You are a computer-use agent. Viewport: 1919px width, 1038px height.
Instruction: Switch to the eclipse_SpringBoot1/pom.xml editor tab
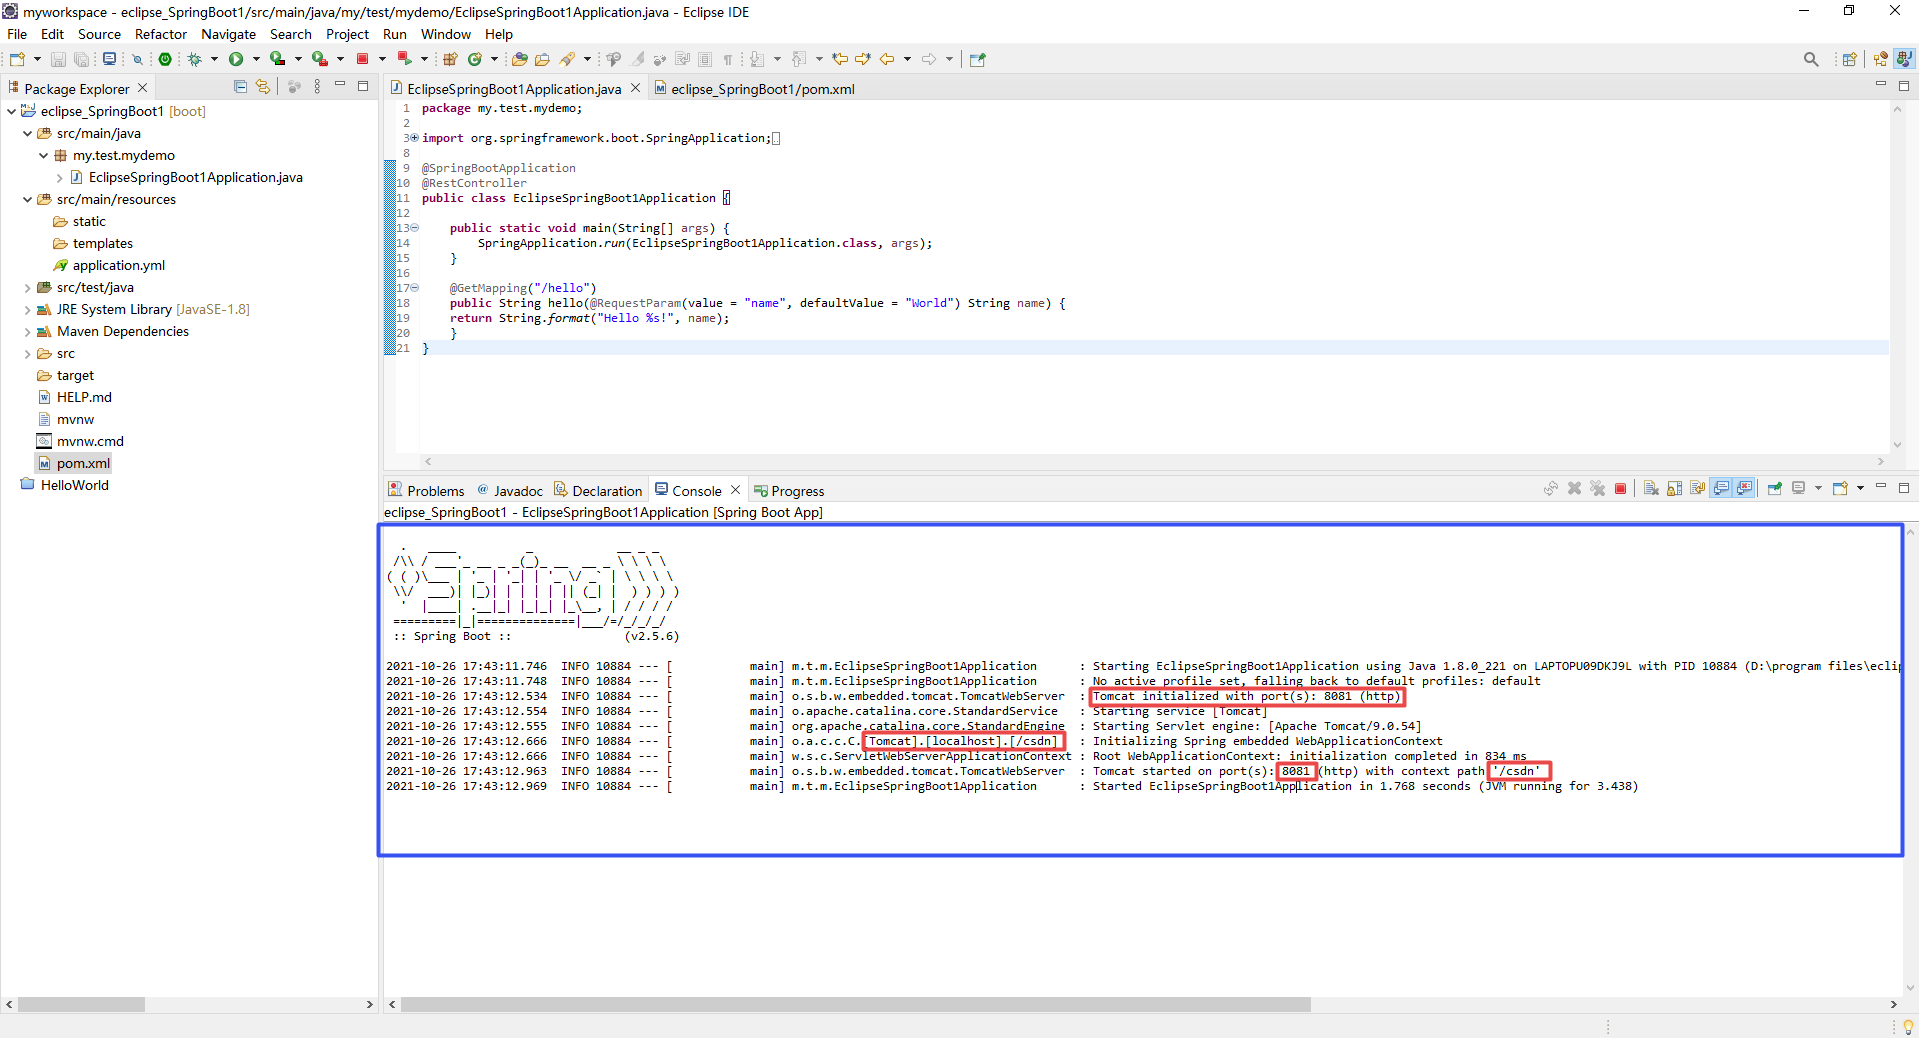(x=756, y=89)
